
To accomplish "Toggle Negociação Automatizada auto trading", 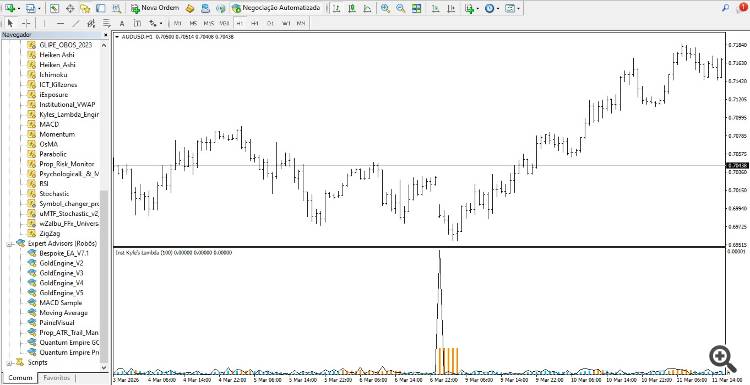I will tap(276, 8).
